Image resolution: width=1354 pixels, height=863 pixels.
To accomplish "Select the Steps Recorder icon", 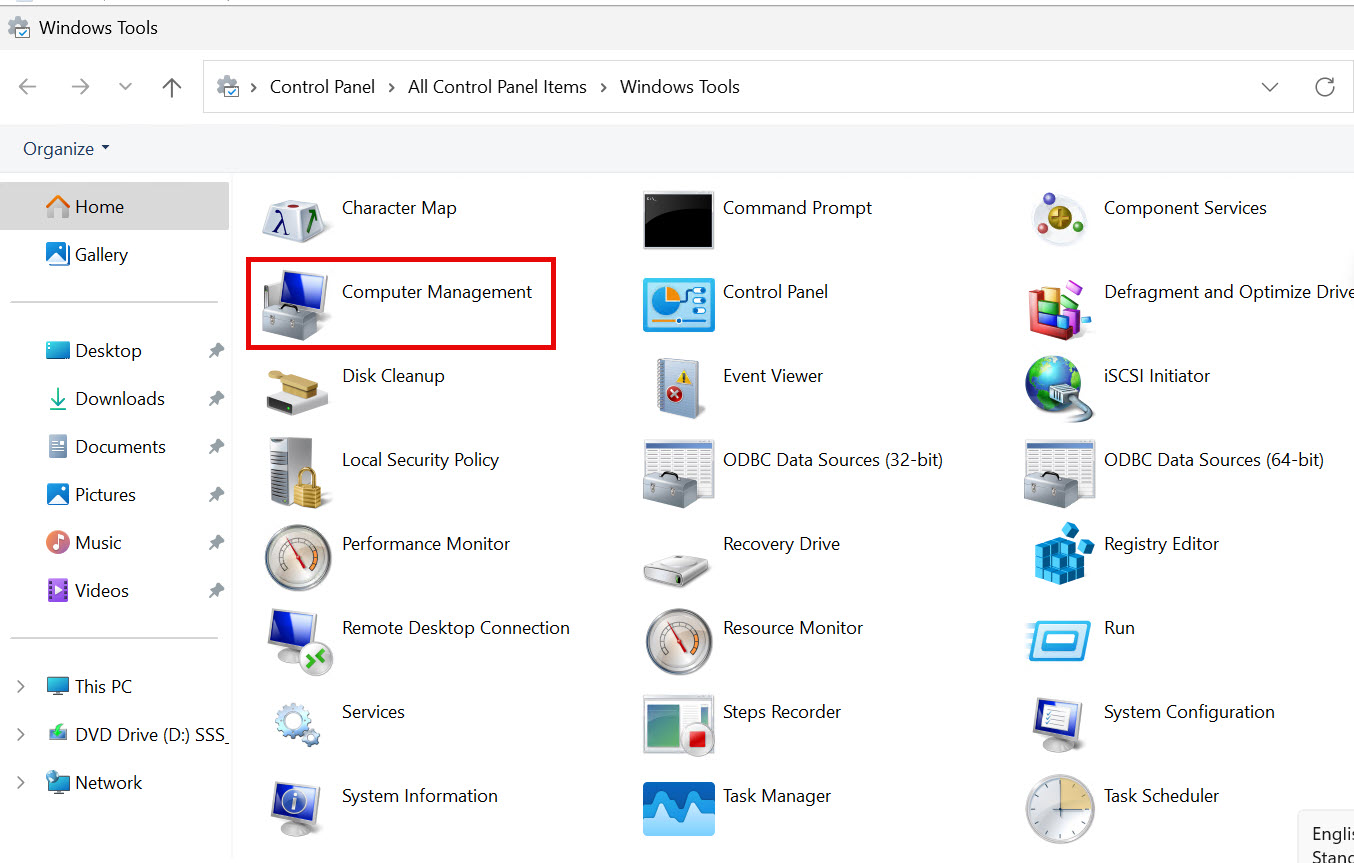I will (678, 725).
